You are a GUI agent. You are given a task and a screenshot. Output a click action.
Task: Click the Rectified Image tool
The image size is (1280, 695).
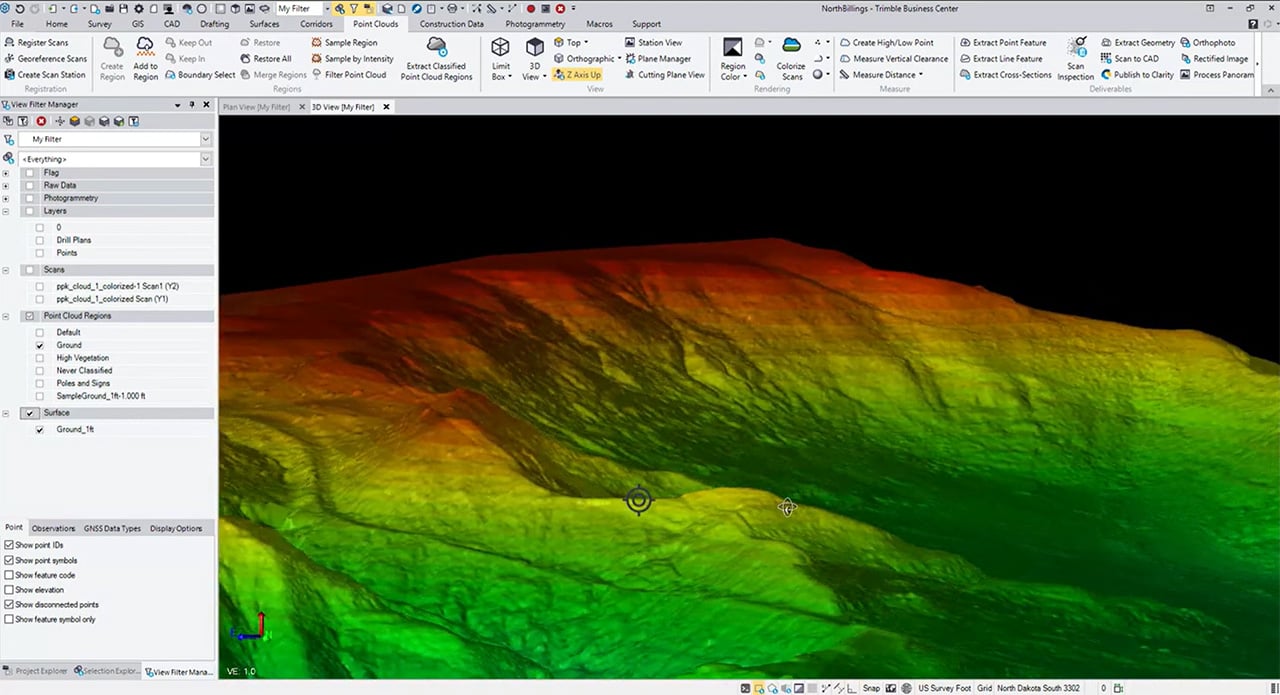click(1213, 59)
